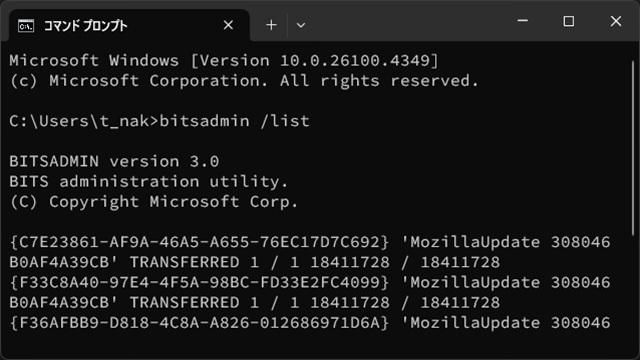Click the typed command bitsadmin /list
The image size is (640, 360).
[235, 121]
